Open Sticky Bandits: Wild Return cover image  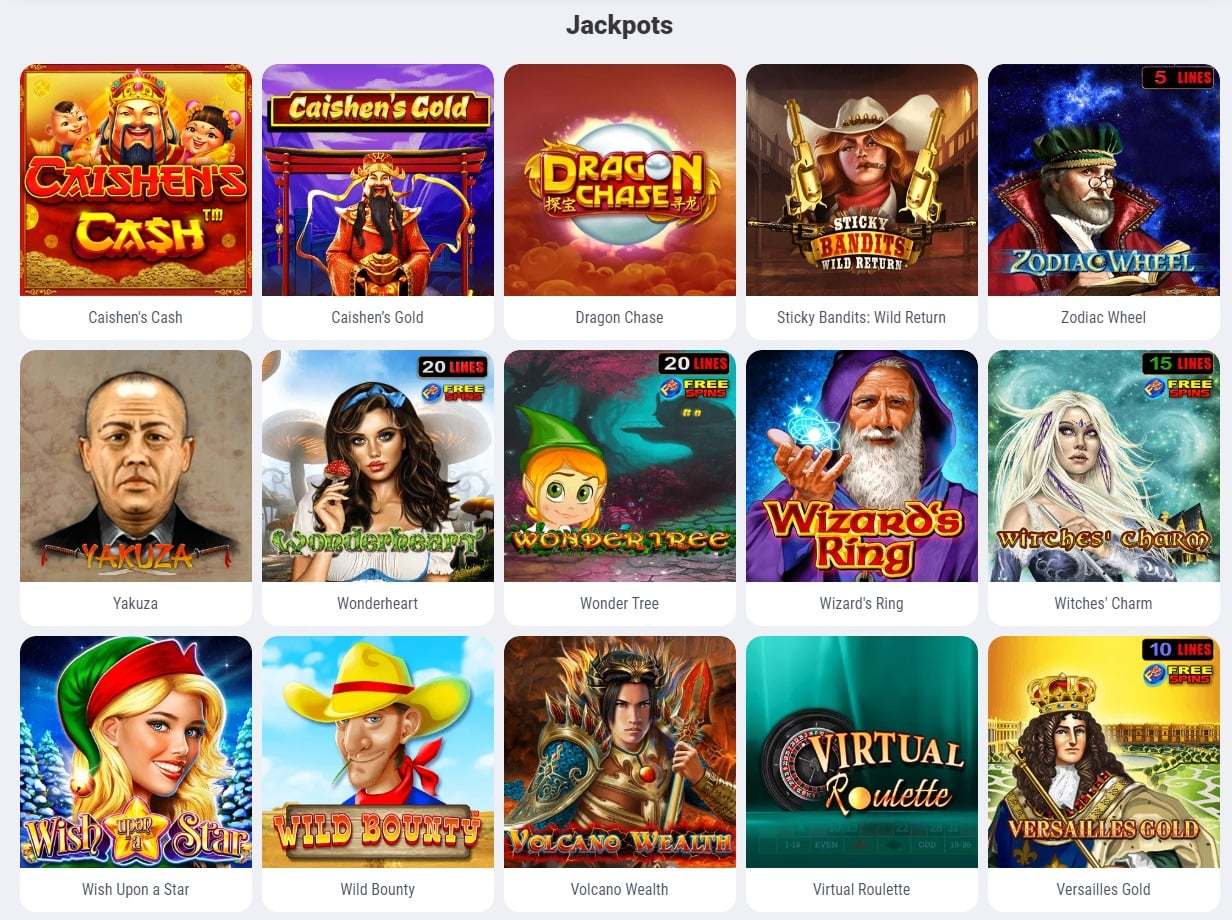862,180
